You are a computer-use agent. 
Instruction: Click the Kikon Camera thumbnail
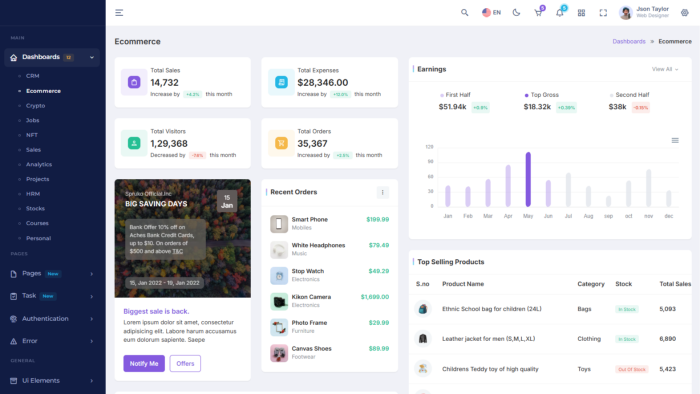tap(279, 302)
